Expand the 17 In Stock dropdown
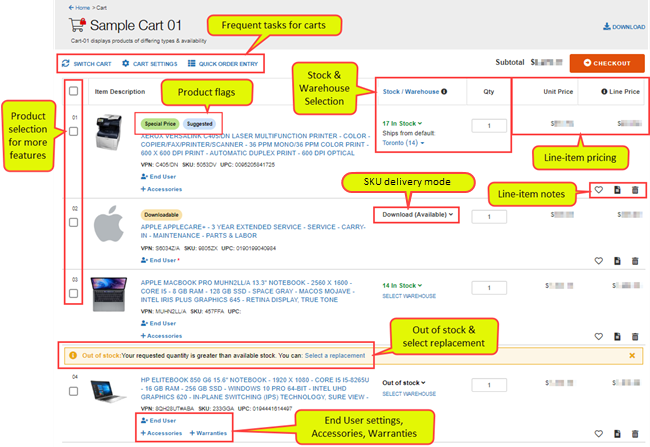 pyautogui.click(x=402, y=123)
